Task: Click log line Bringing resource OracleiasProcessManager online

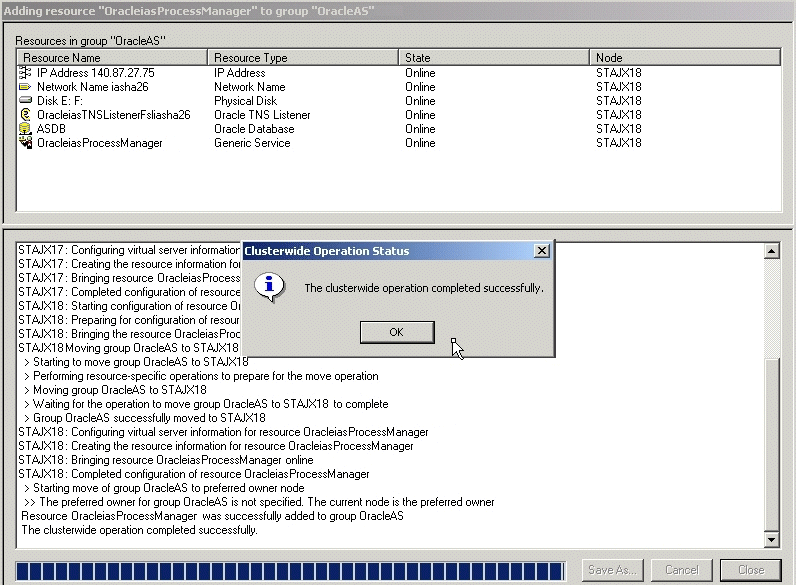Action: pos(166,460)
